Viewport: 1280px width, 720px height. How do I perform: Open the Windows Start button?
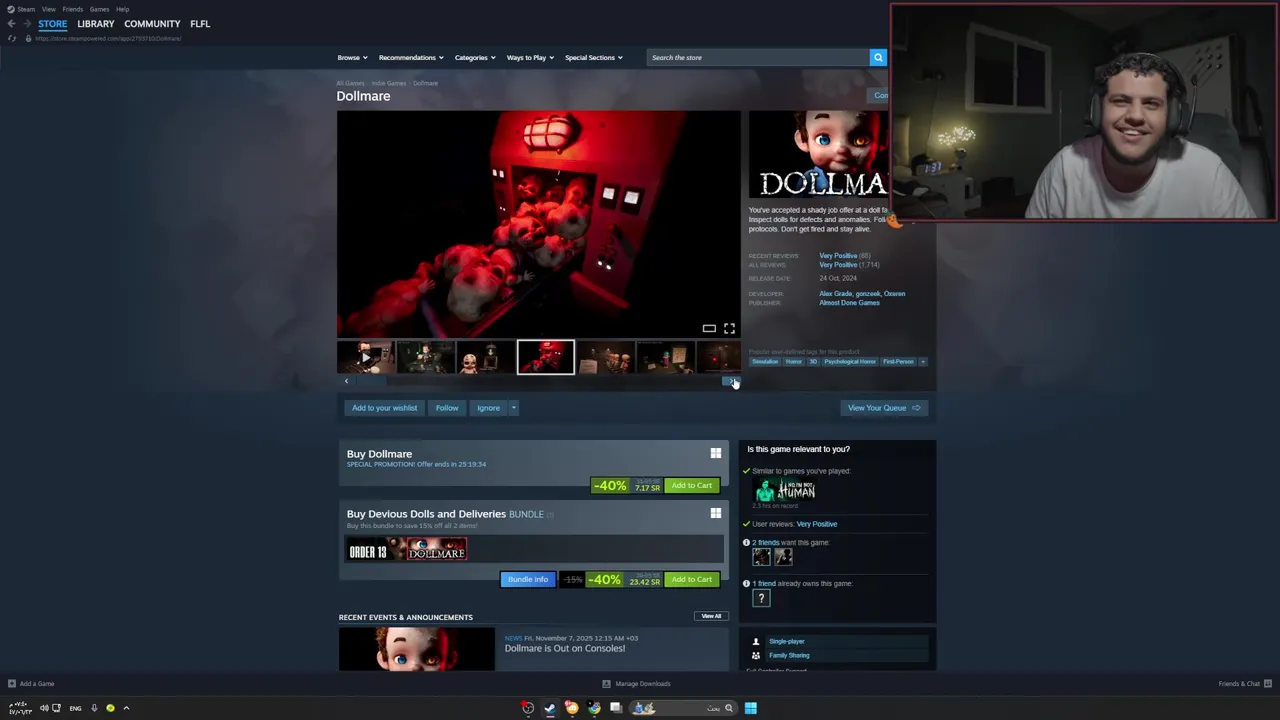click(750, 708)
